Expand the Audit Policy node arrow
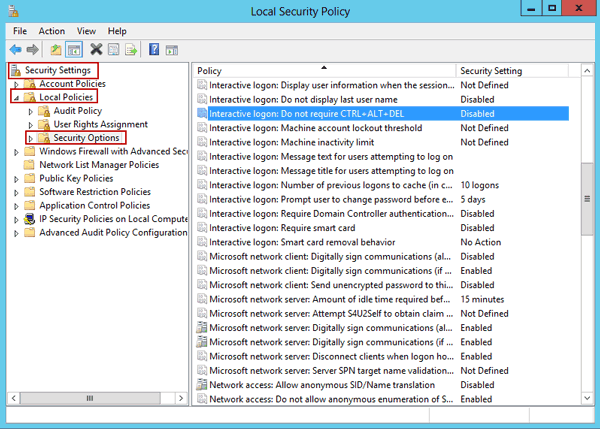 [x=31, y=112]
